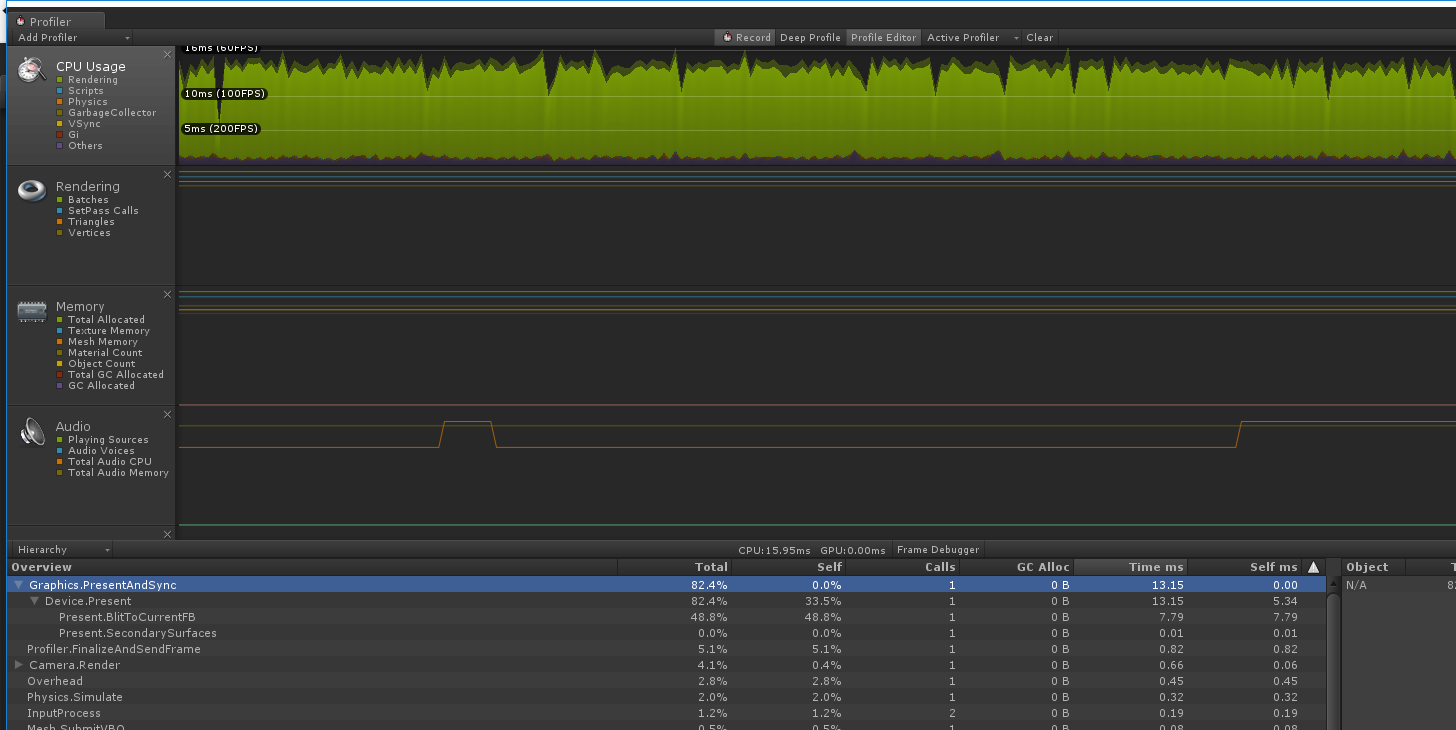Viewport: 1456px width, 730px height.
Task: Click the Mesh Memory color swatch
Action: click(60, 342)
